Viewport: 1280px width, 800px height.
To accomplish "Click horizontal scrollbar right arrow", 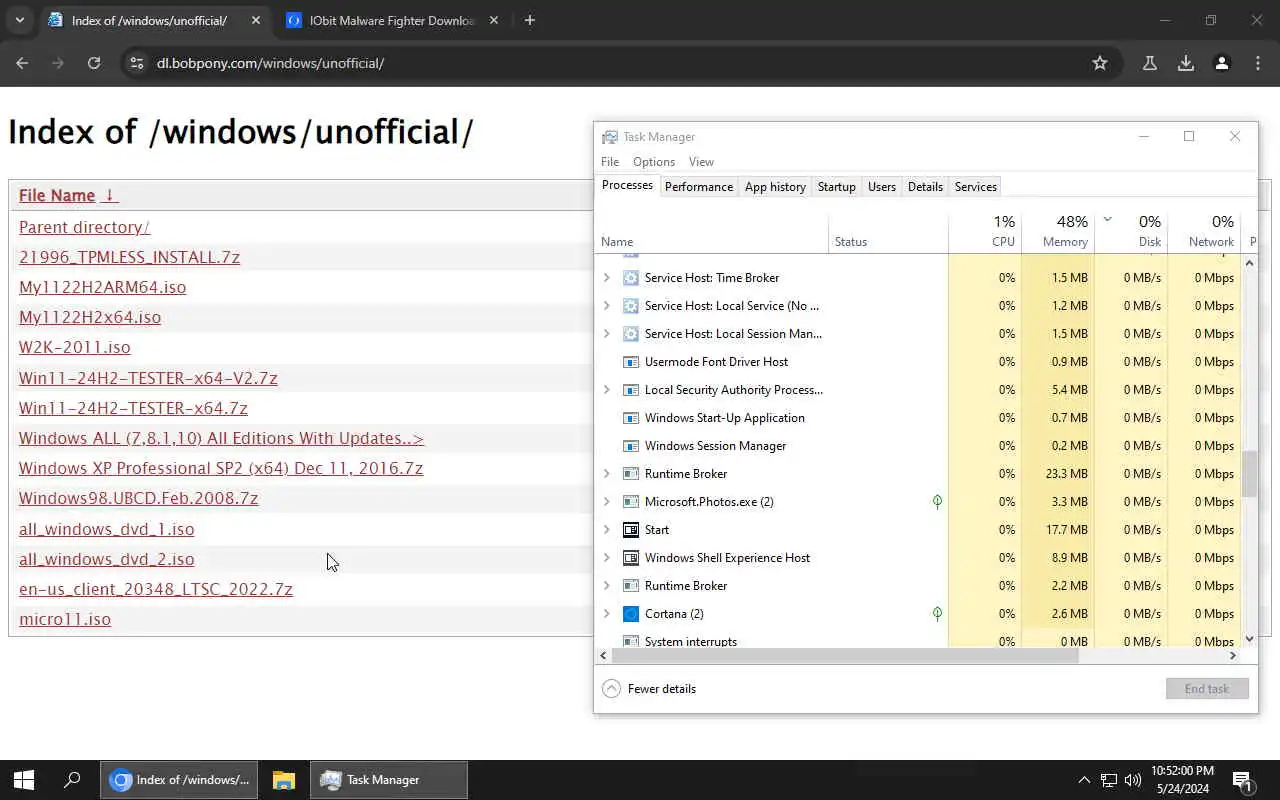I will (x=1233, y=656).
